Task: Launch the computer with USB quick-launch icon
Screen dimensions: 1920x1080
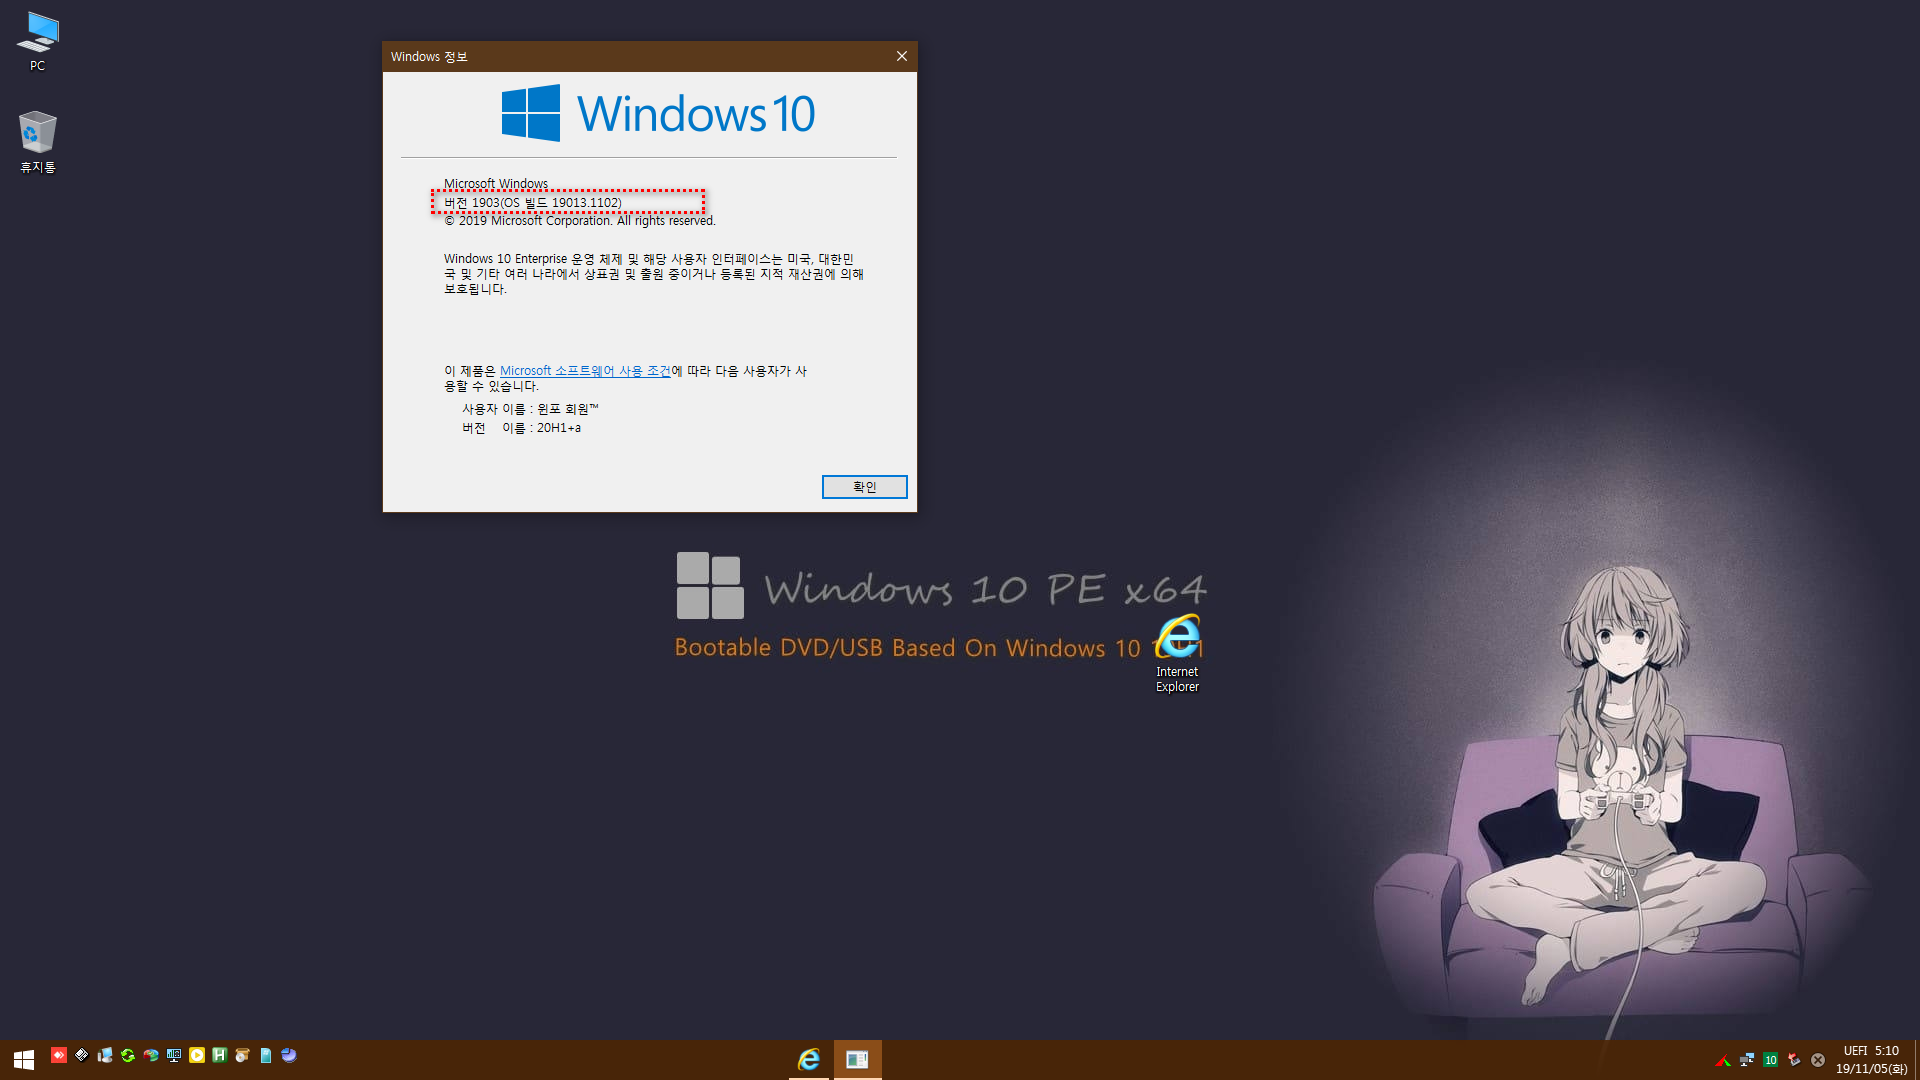Action: (105, 1055)
